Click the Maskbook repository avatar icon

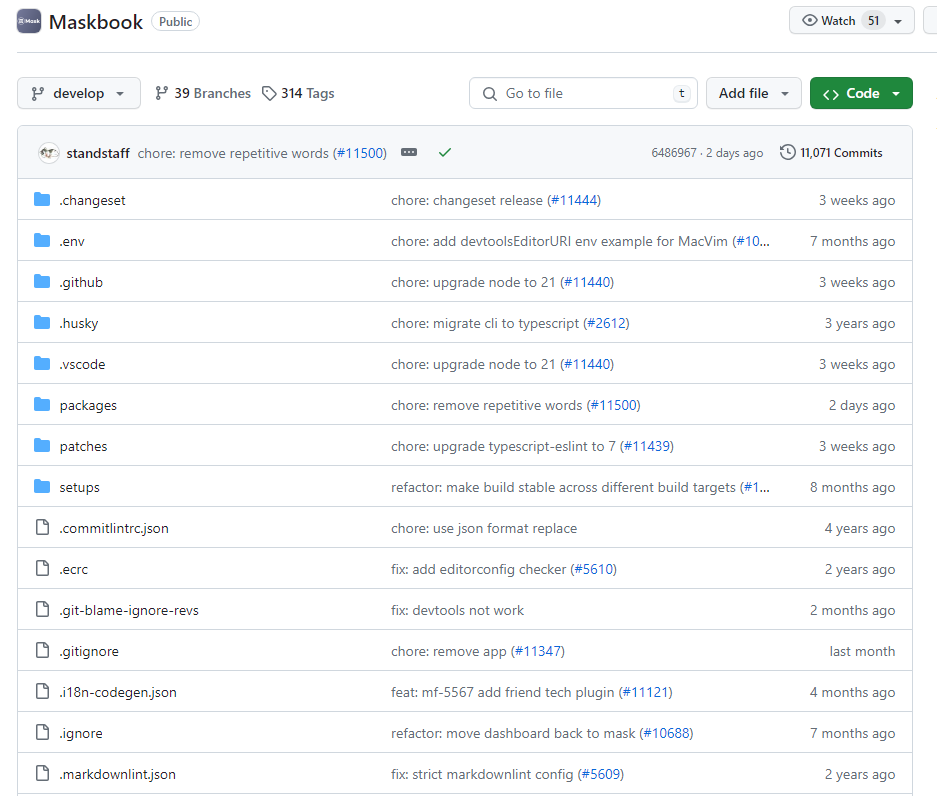pos(28,20)
